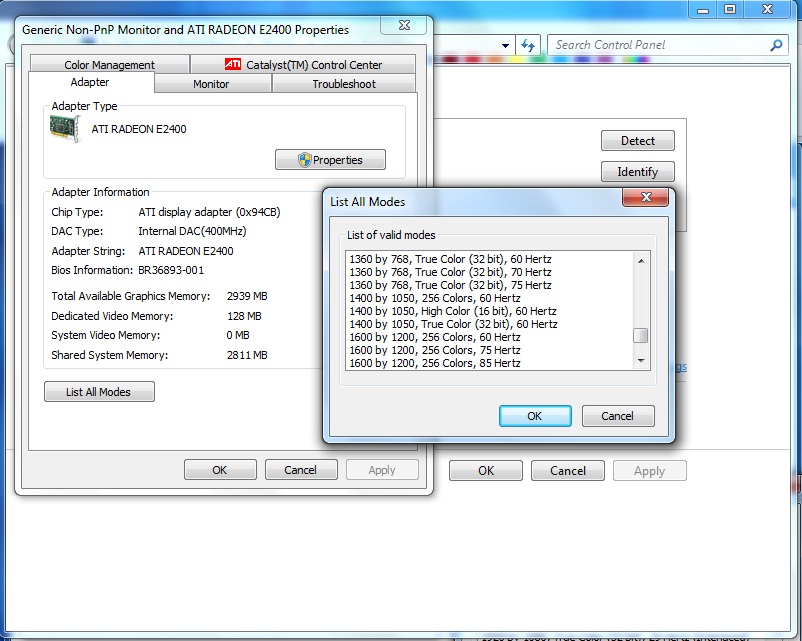Image resolution: width=802 pixels, height=641 pixels.
Task: Maximize the Control Panel window
Action: (730, 9)
